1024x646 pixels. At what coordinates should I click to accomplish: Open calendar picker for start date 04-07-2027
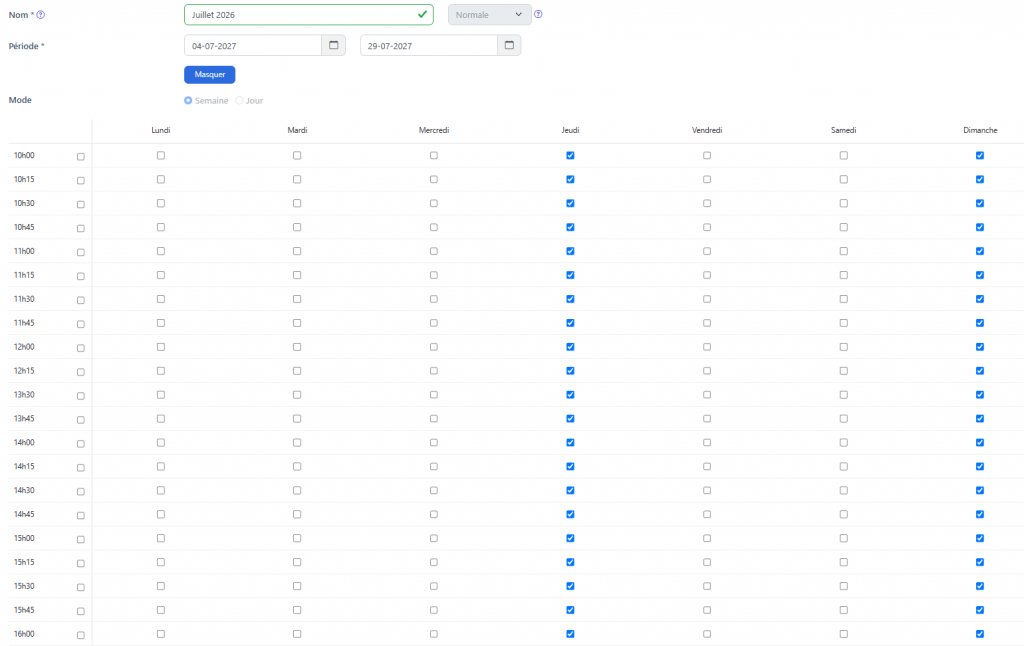[x=334, y=45]
